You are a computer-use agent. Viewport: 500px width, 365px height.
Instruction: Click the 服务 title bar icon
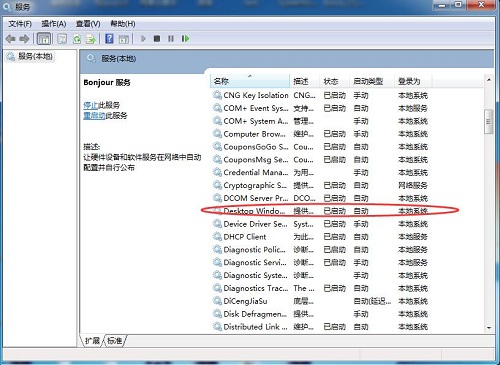pyautogui.click(x=7, y=6)
